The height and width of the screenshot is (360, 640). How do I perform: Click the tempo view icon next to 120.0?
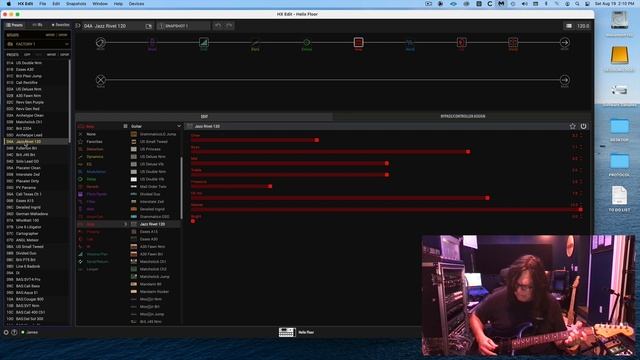(x=569, y=26)
